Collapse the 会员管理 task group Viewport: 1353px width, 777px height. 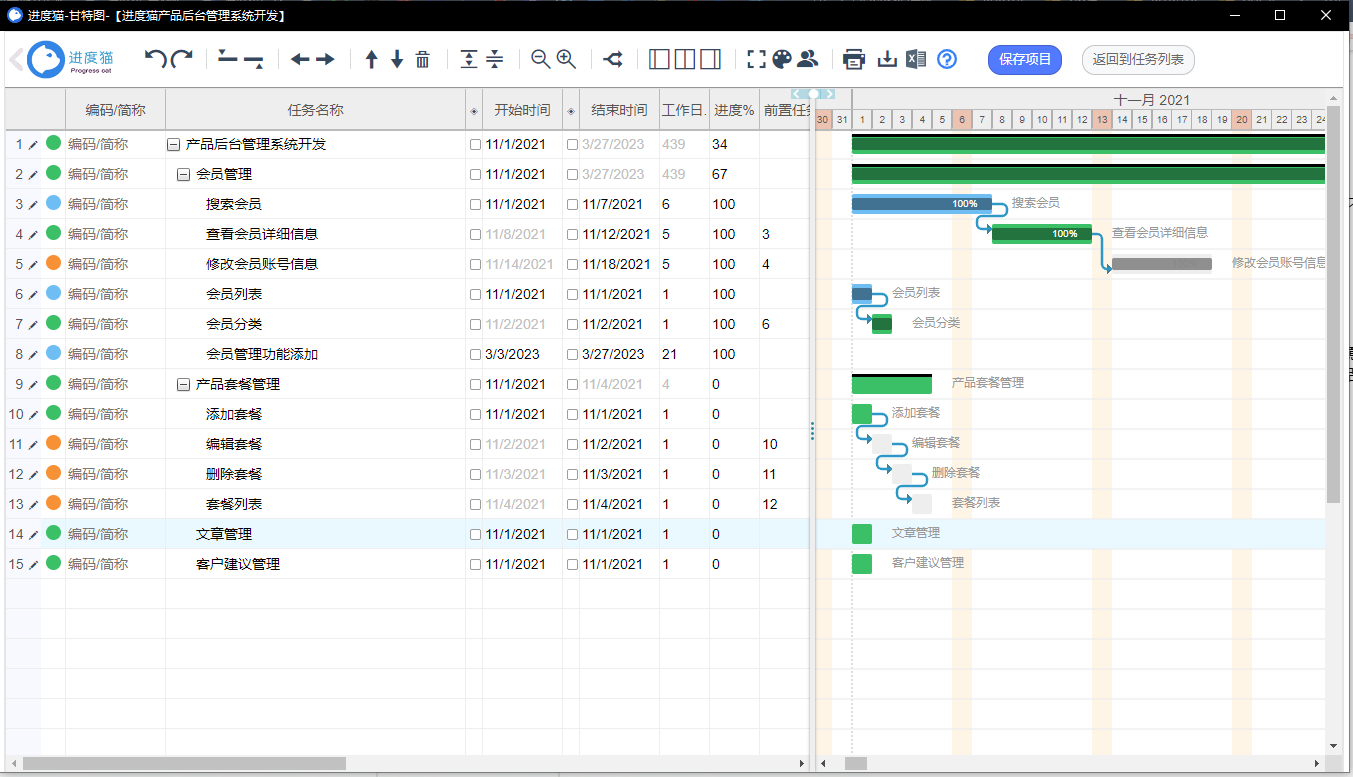[x=183, y=174]
